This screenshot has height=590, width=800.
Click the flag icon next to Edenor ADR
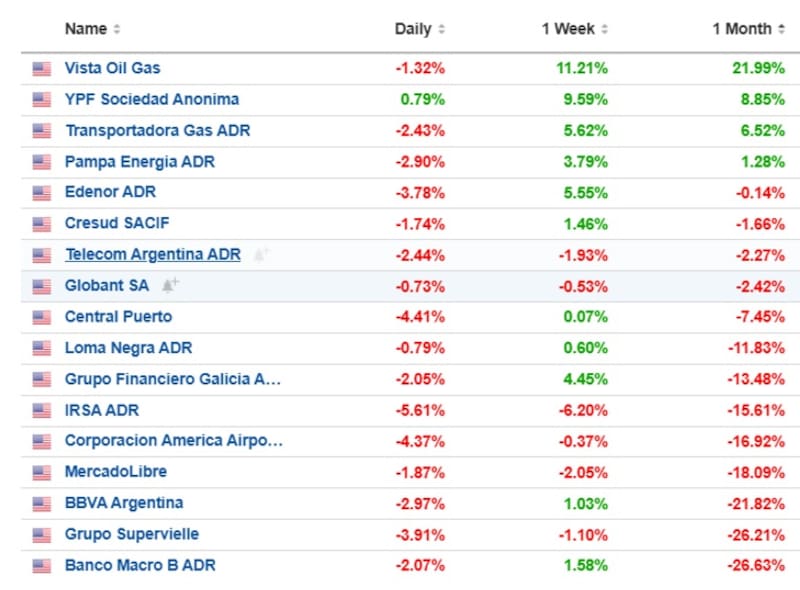click(41, 193)
